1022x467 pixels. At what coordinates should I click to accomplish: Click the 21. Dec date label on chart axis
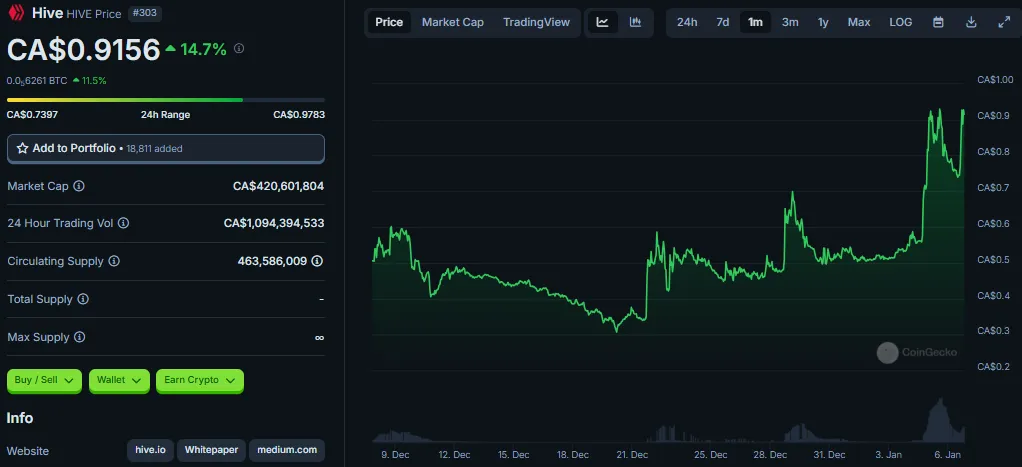click(632, 455)
